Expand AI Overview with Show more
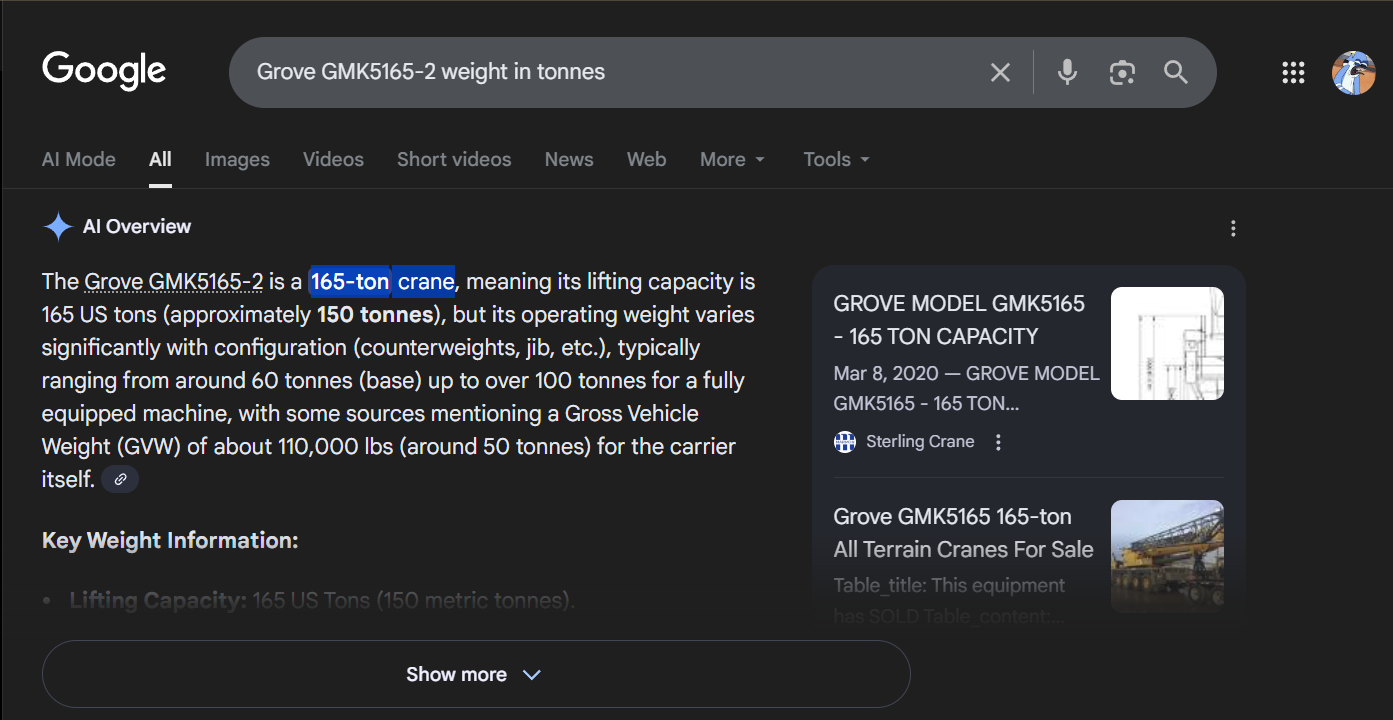The width and height of the screenshot is (1393, 720). tap(475, 674)
